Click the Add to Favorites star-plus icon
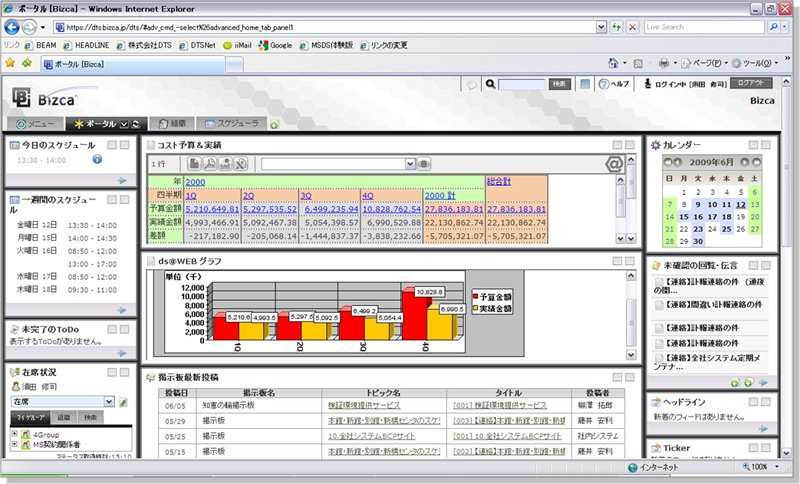The width and height of the screenshot is (800, 484). point(27,63)
